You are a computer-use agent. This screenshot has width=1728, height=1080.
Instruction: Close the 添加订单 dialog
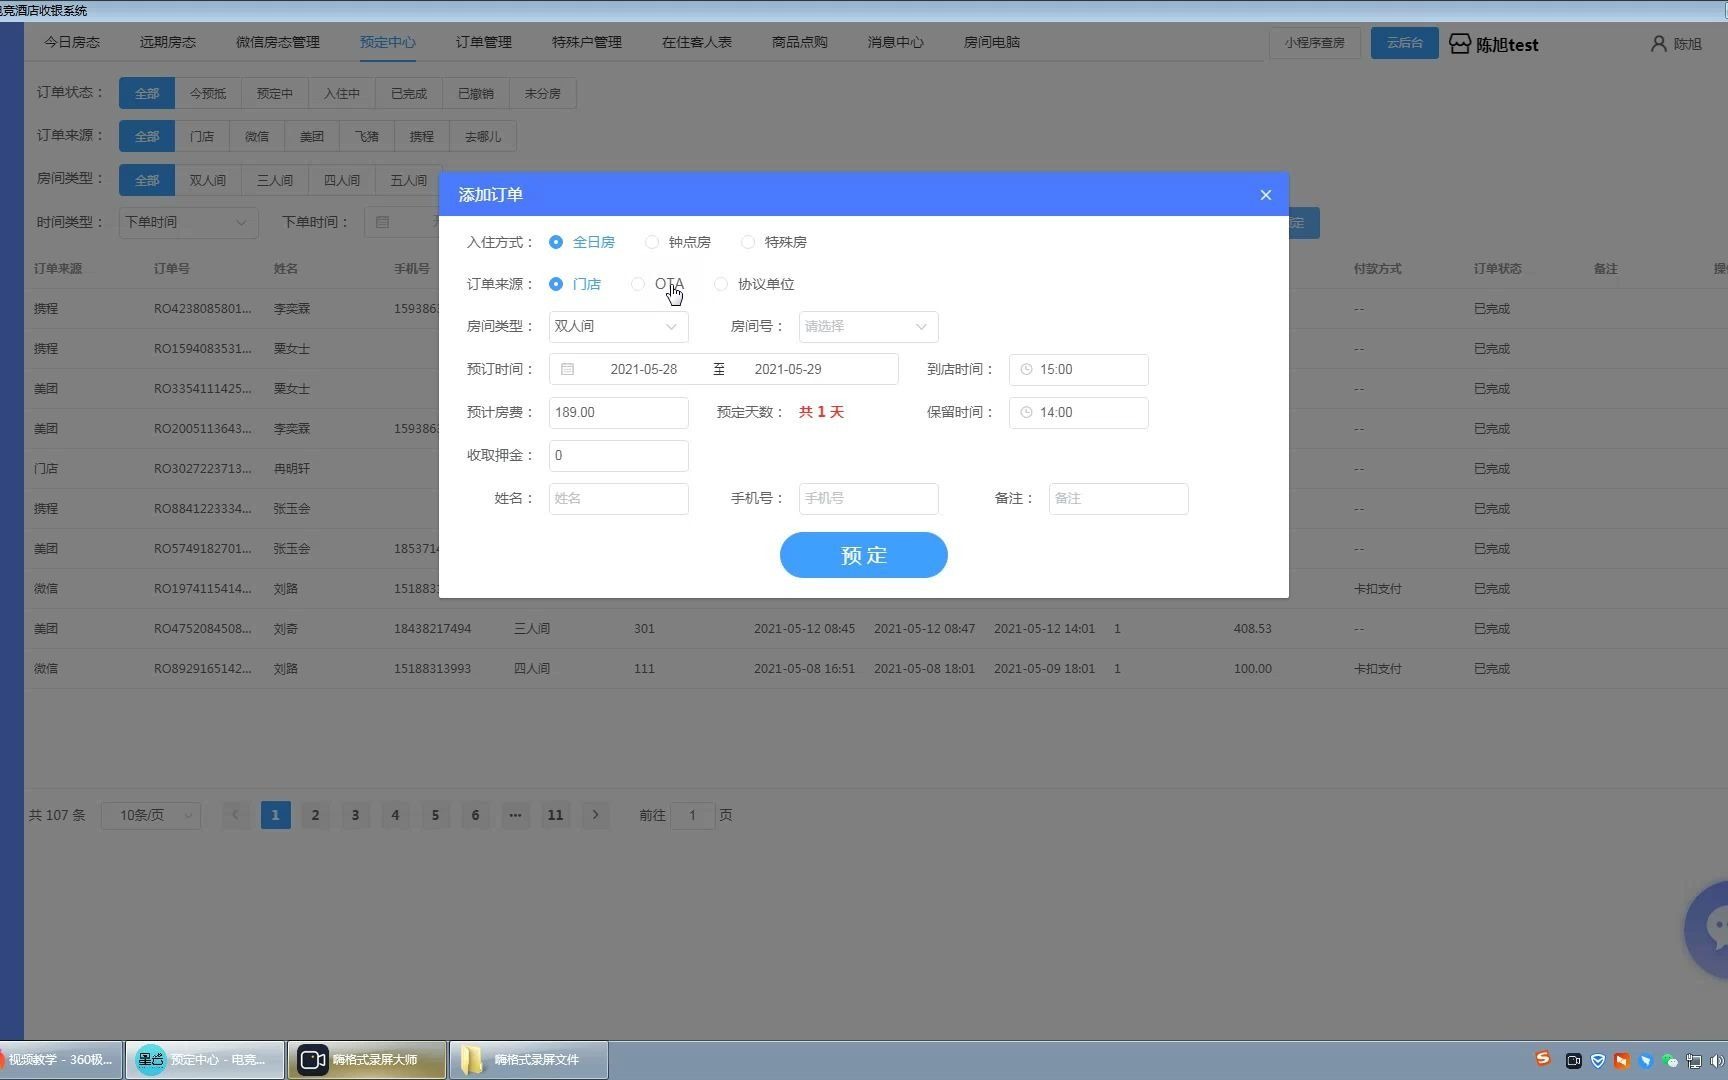click(1265, 195)
